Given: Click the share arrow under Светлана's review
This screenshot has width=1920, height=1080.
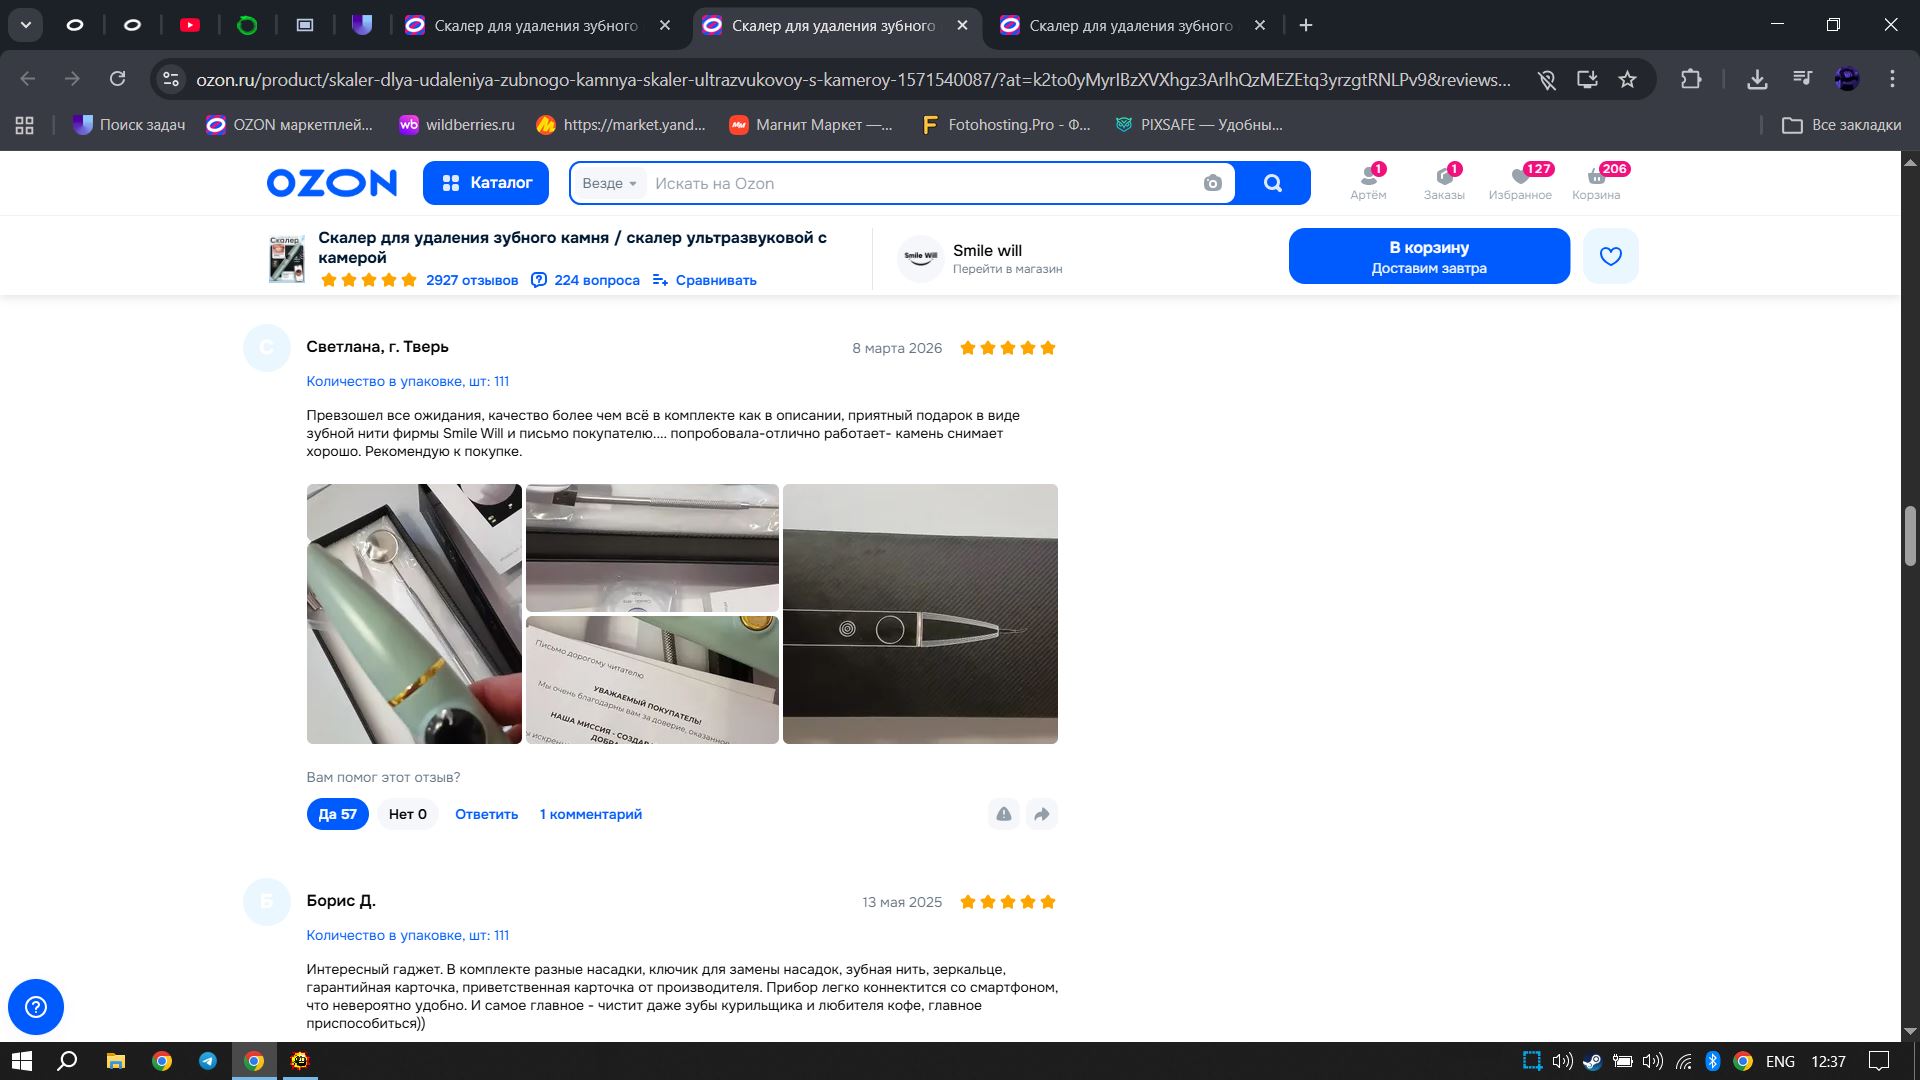Looking at the screenshot, I should pos(1041,814).
